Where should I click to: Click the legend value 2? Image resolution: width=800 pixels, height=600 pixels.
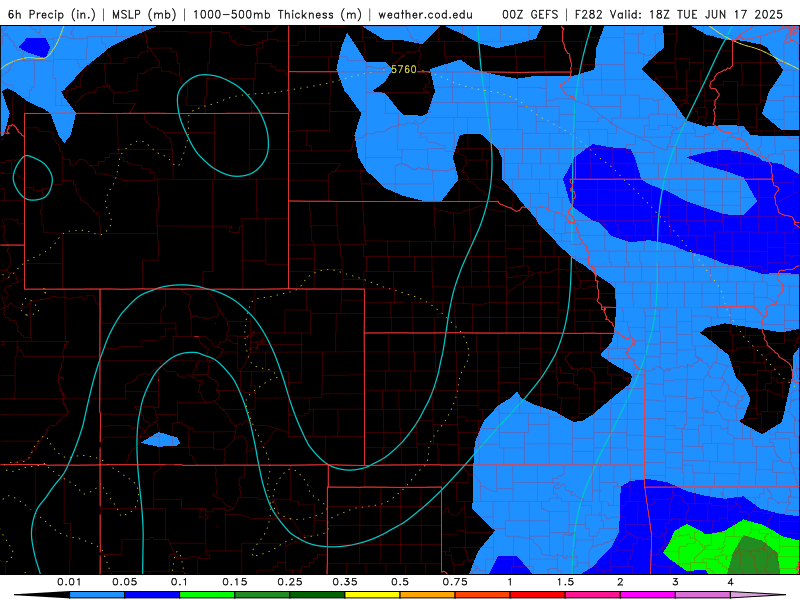click(620, 582)
